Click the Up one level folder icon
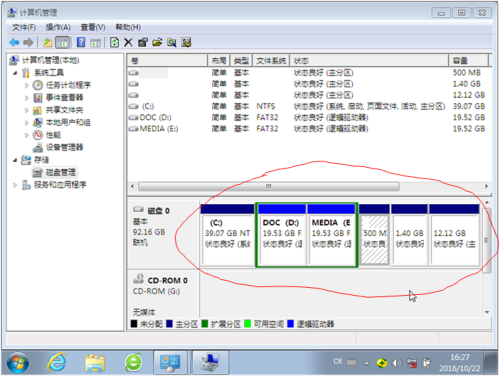This screenshot has width=500, height=376. click(x=47, y=42)
